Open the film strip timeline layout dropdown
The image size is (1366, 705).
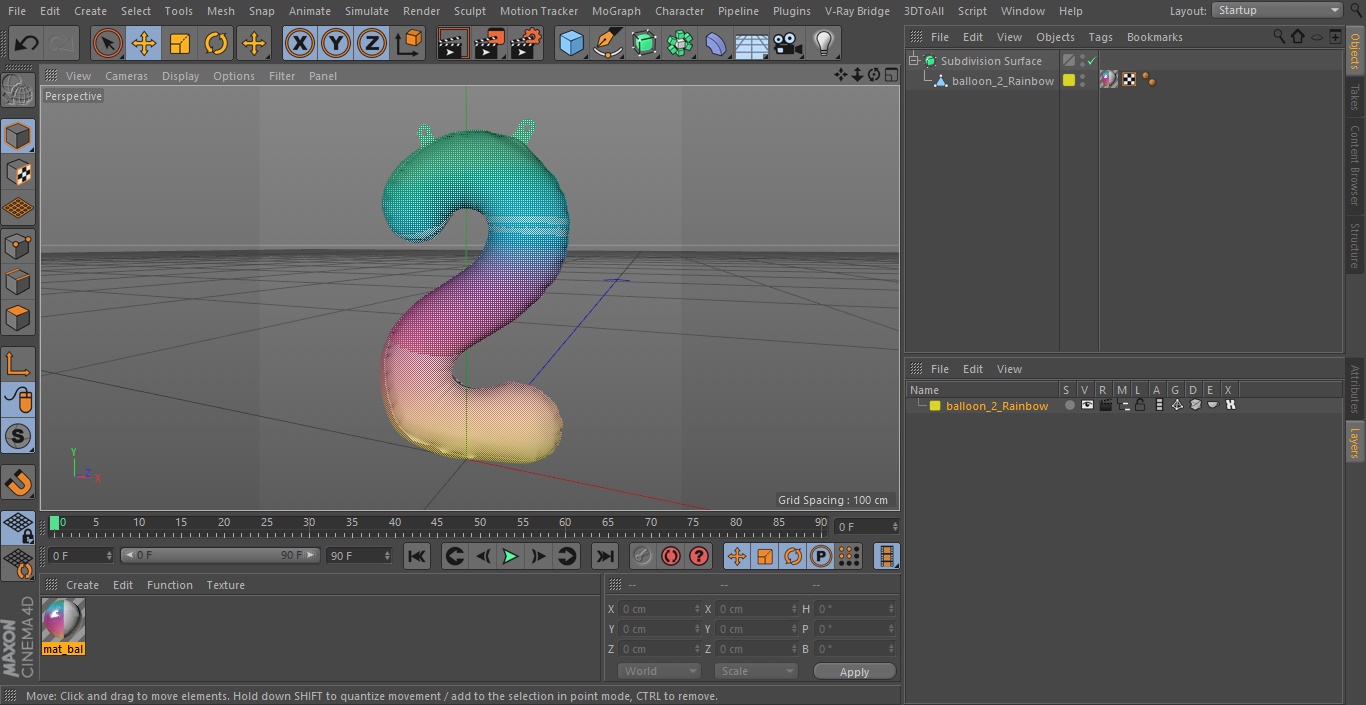click(x=886, y=556)
